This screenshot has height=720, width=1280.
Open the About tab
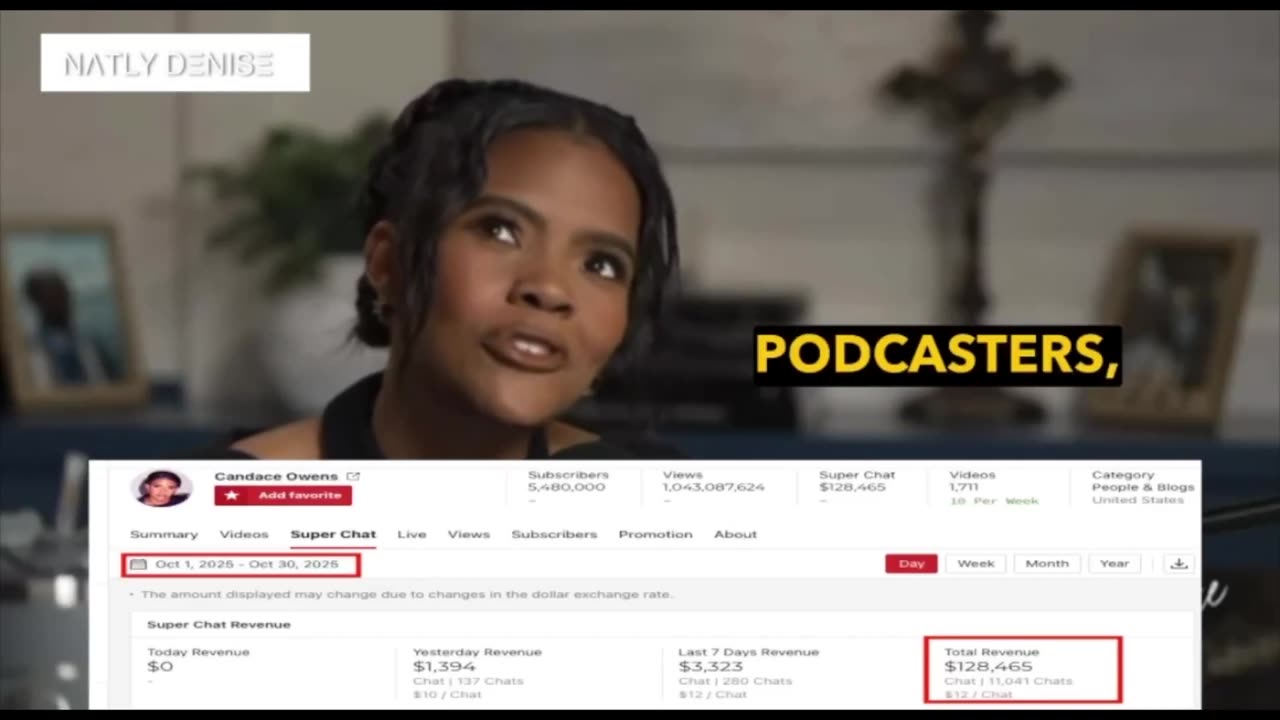tap(735, 534)
